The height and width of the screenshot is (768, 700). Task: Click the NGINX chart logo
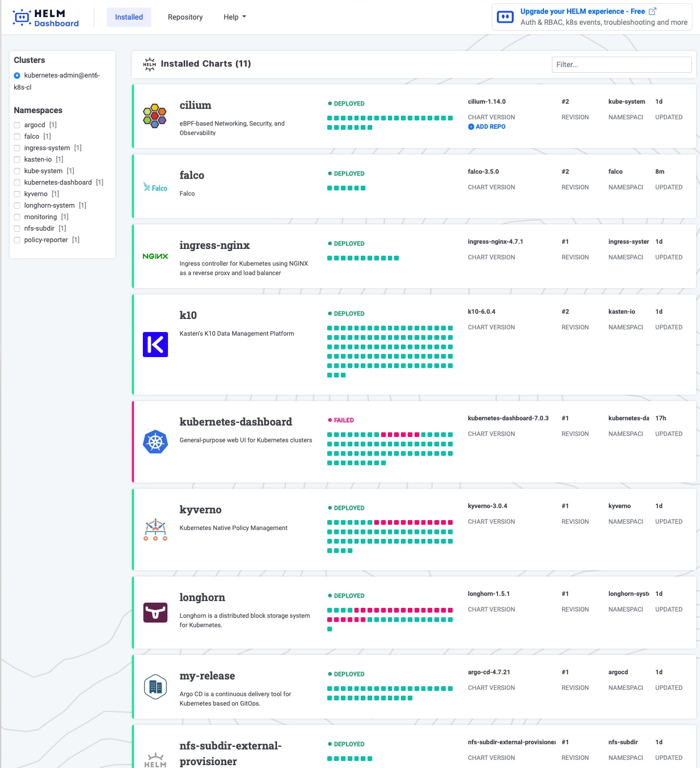pyautogui.click(x=155, y=256)
